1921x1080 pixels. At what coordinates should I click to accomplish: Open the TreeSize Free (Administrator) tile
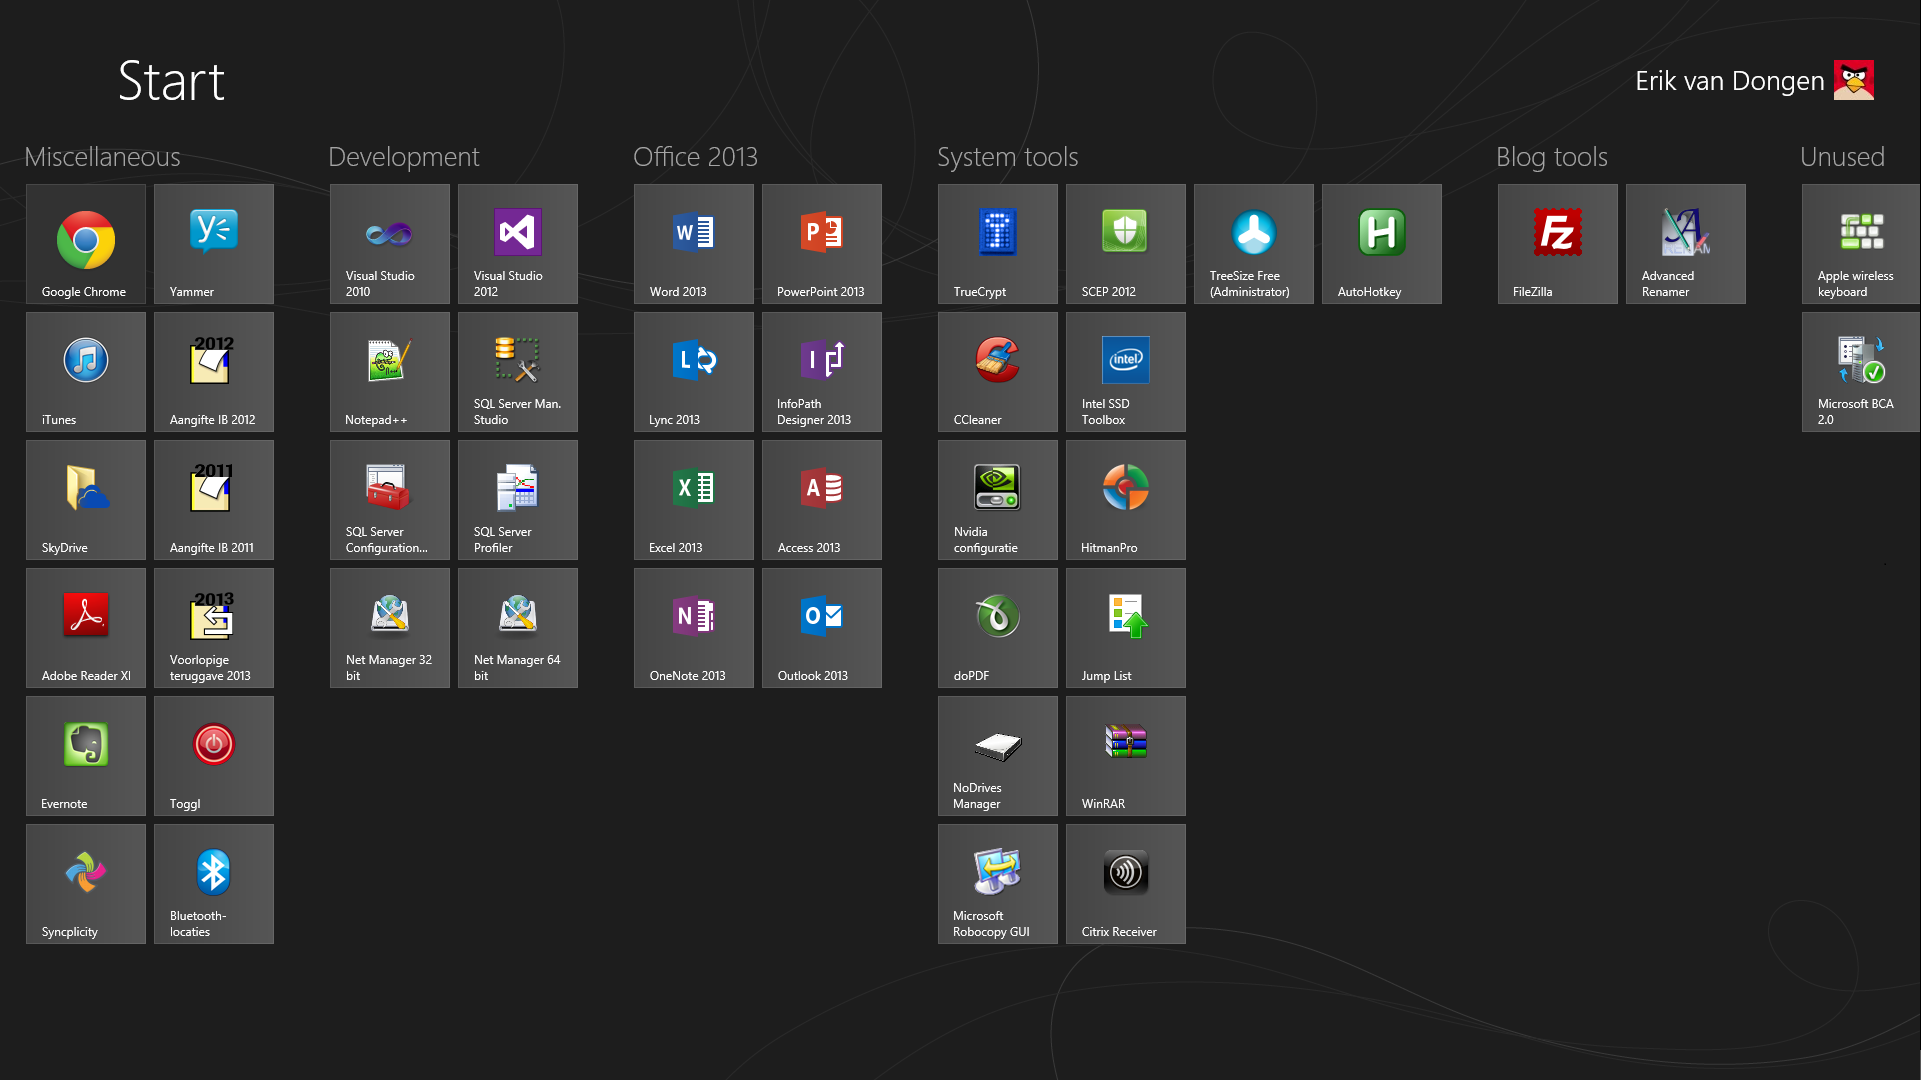(1254, 244)
